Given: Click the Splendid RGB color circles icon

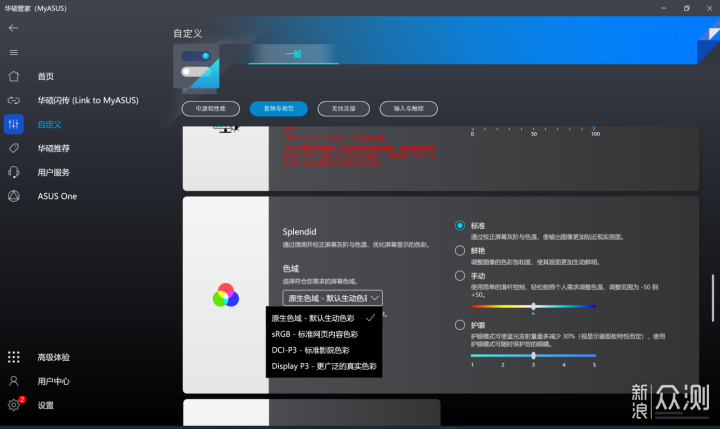Looking at the screenshot, I should [x=225, y=295].
